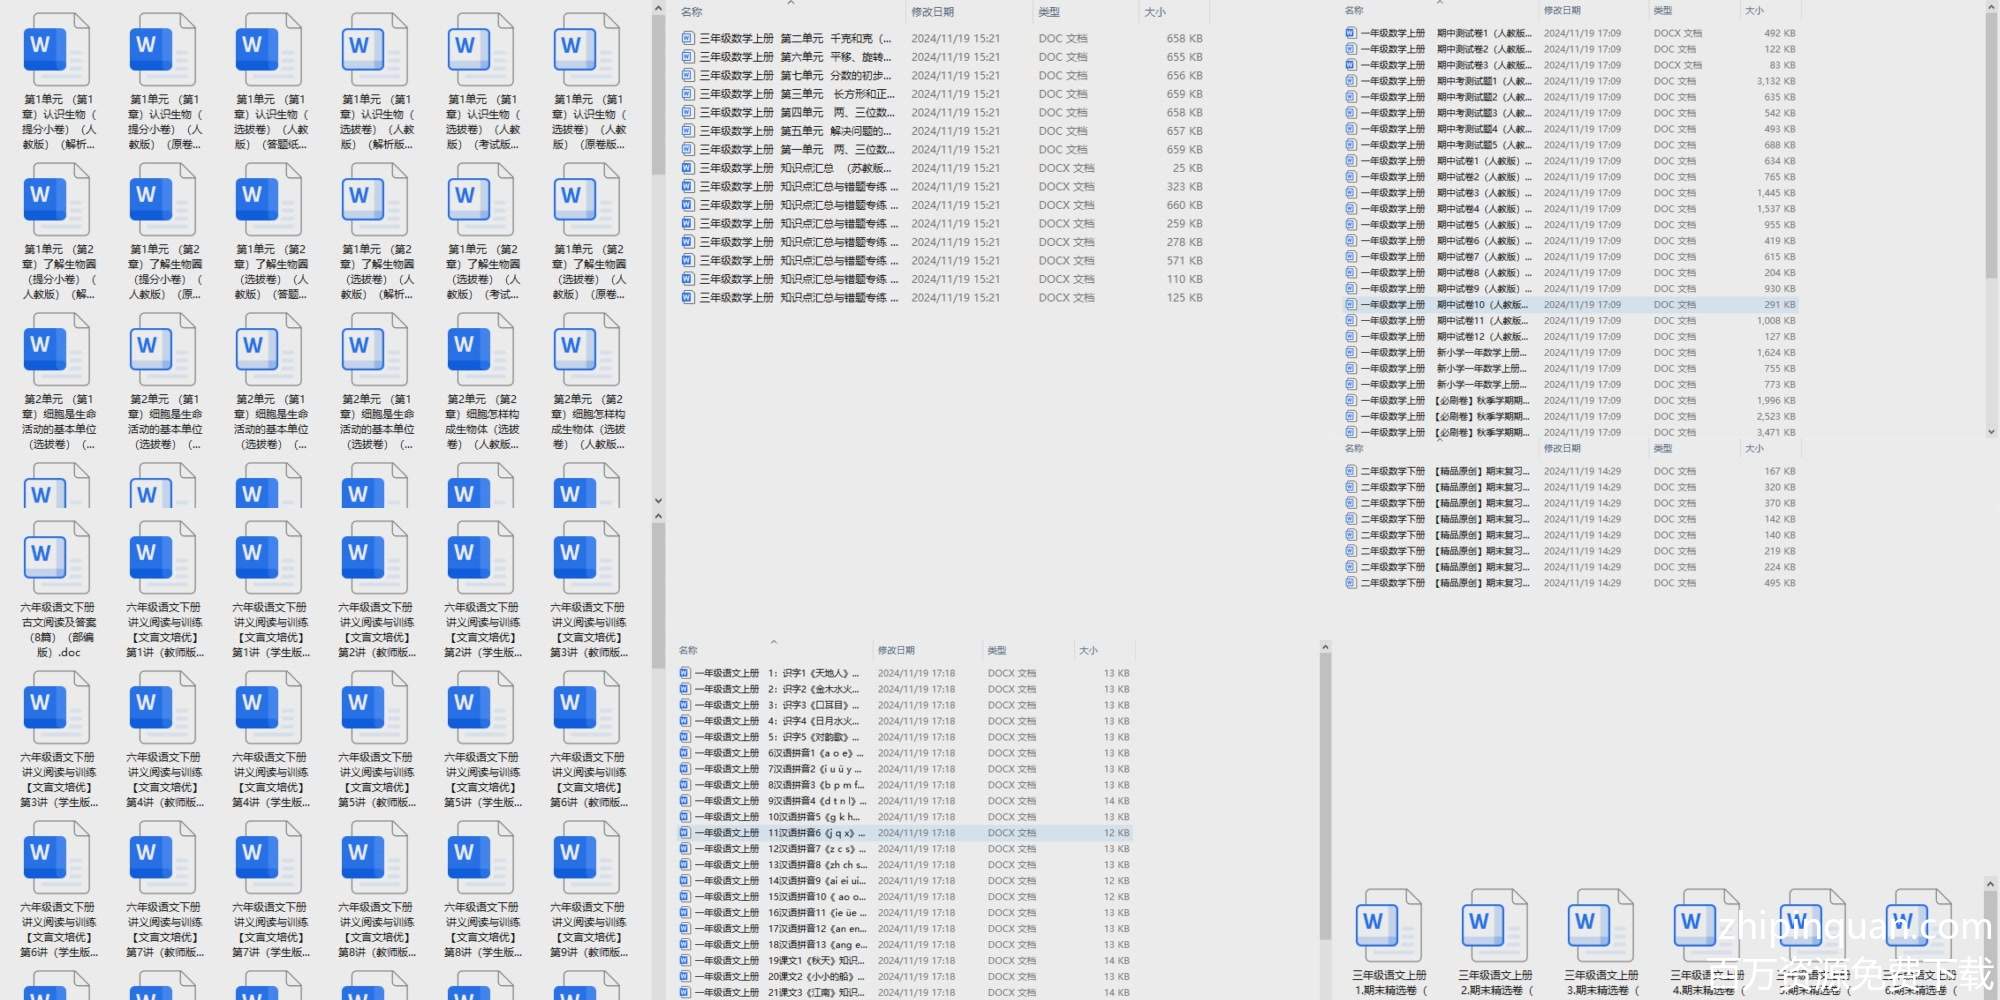Click icon of 1：识字1《天地人》 file
2000x1000 pixels.
685,673
